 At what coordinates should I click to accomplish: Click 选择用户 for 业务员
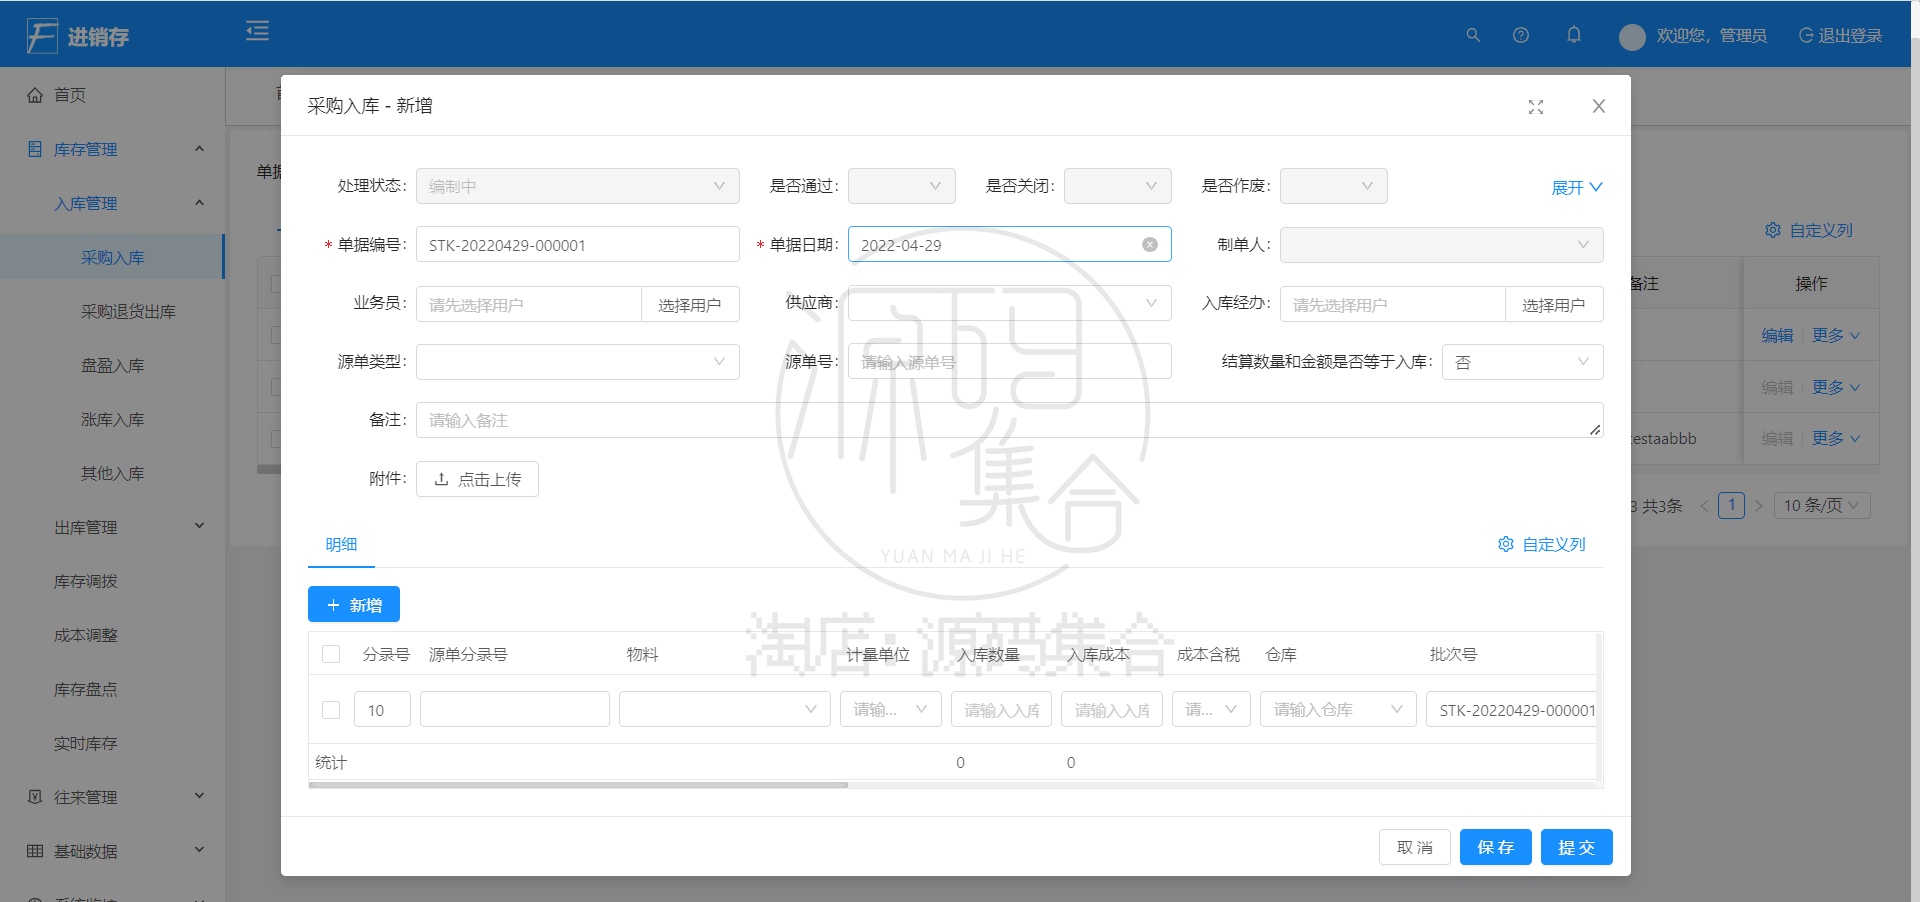coord(690,304)
